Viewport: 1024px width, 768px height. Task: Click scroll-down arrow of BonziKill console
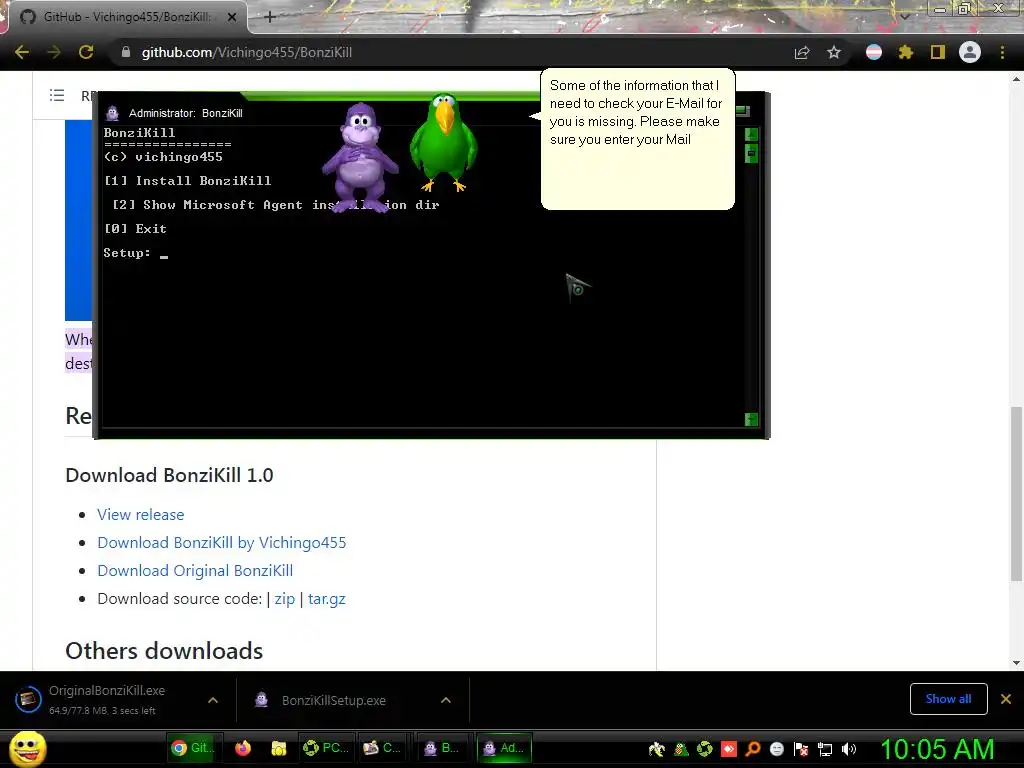pyautogui.click(x=751, y=420)
